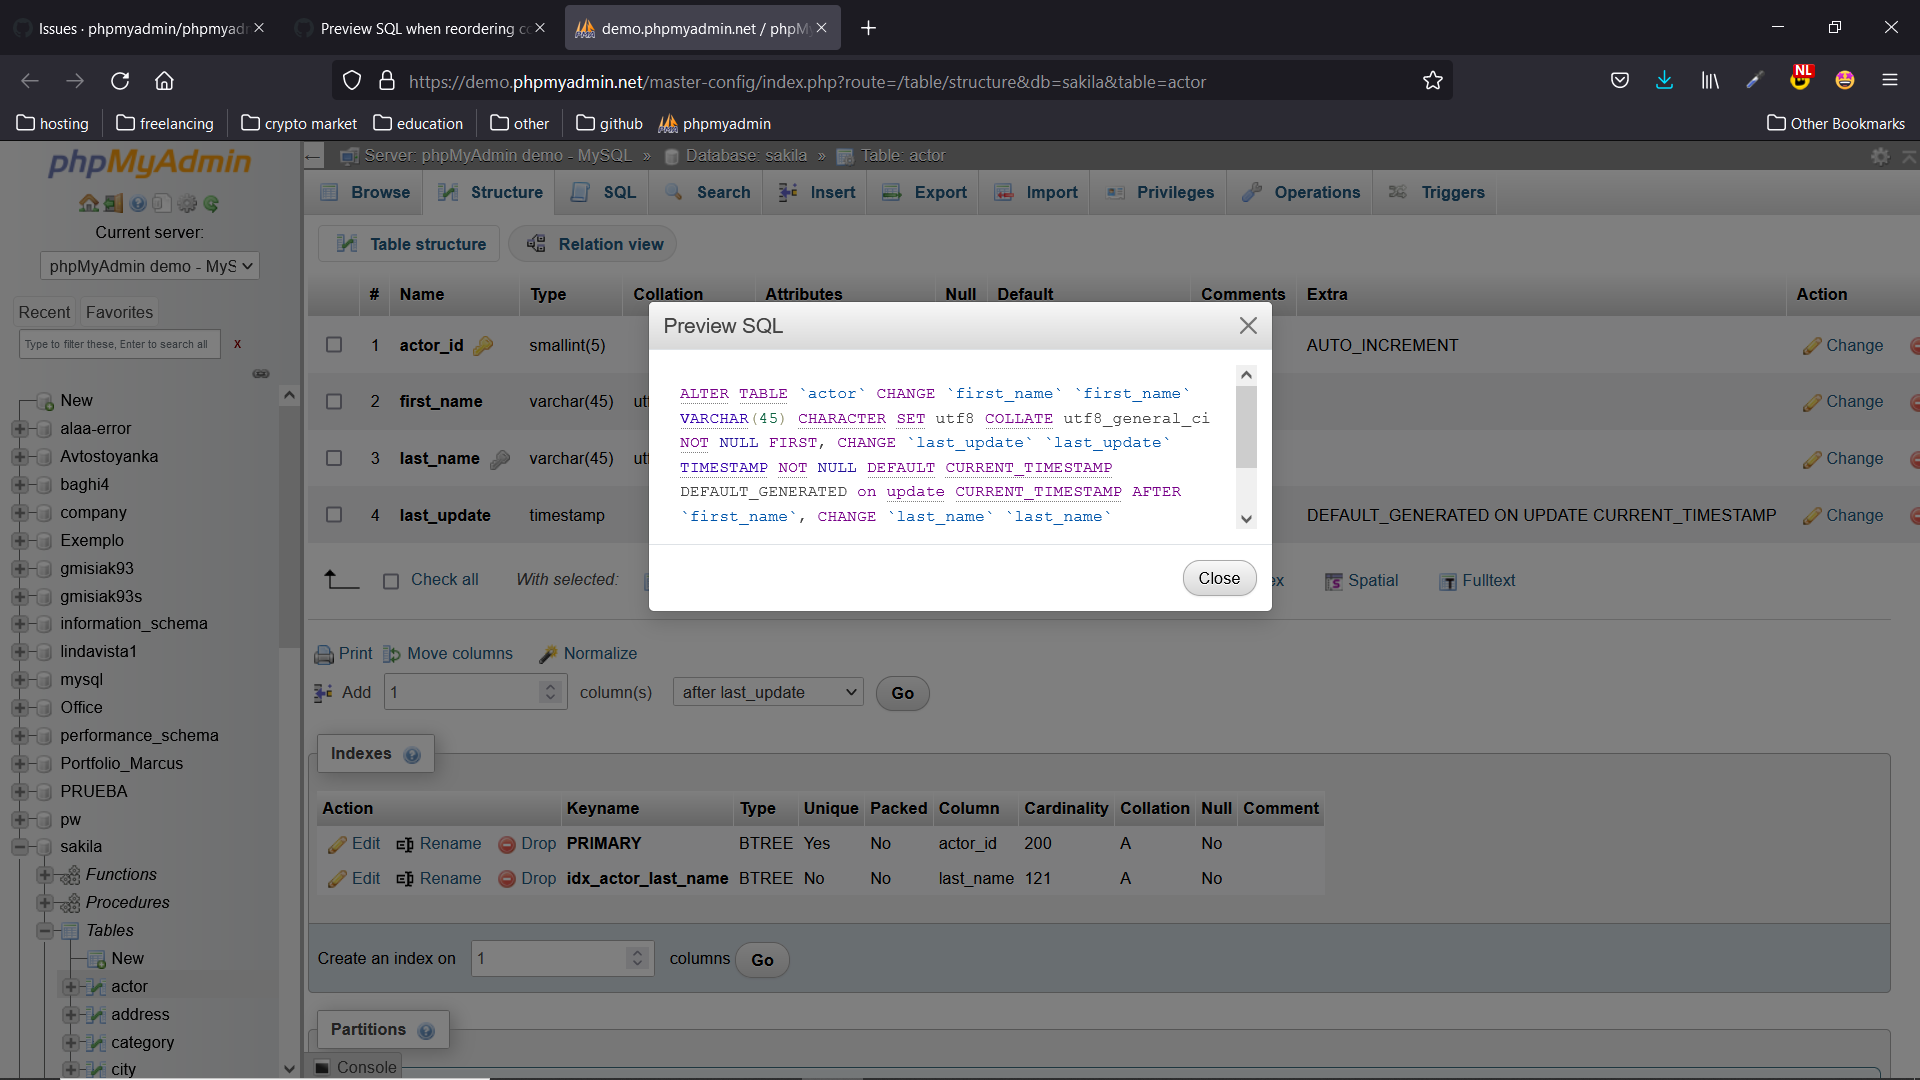Refresh the navigation panel icon
The height and width of the screenshot is (1080, 1920).
(211, 203)
